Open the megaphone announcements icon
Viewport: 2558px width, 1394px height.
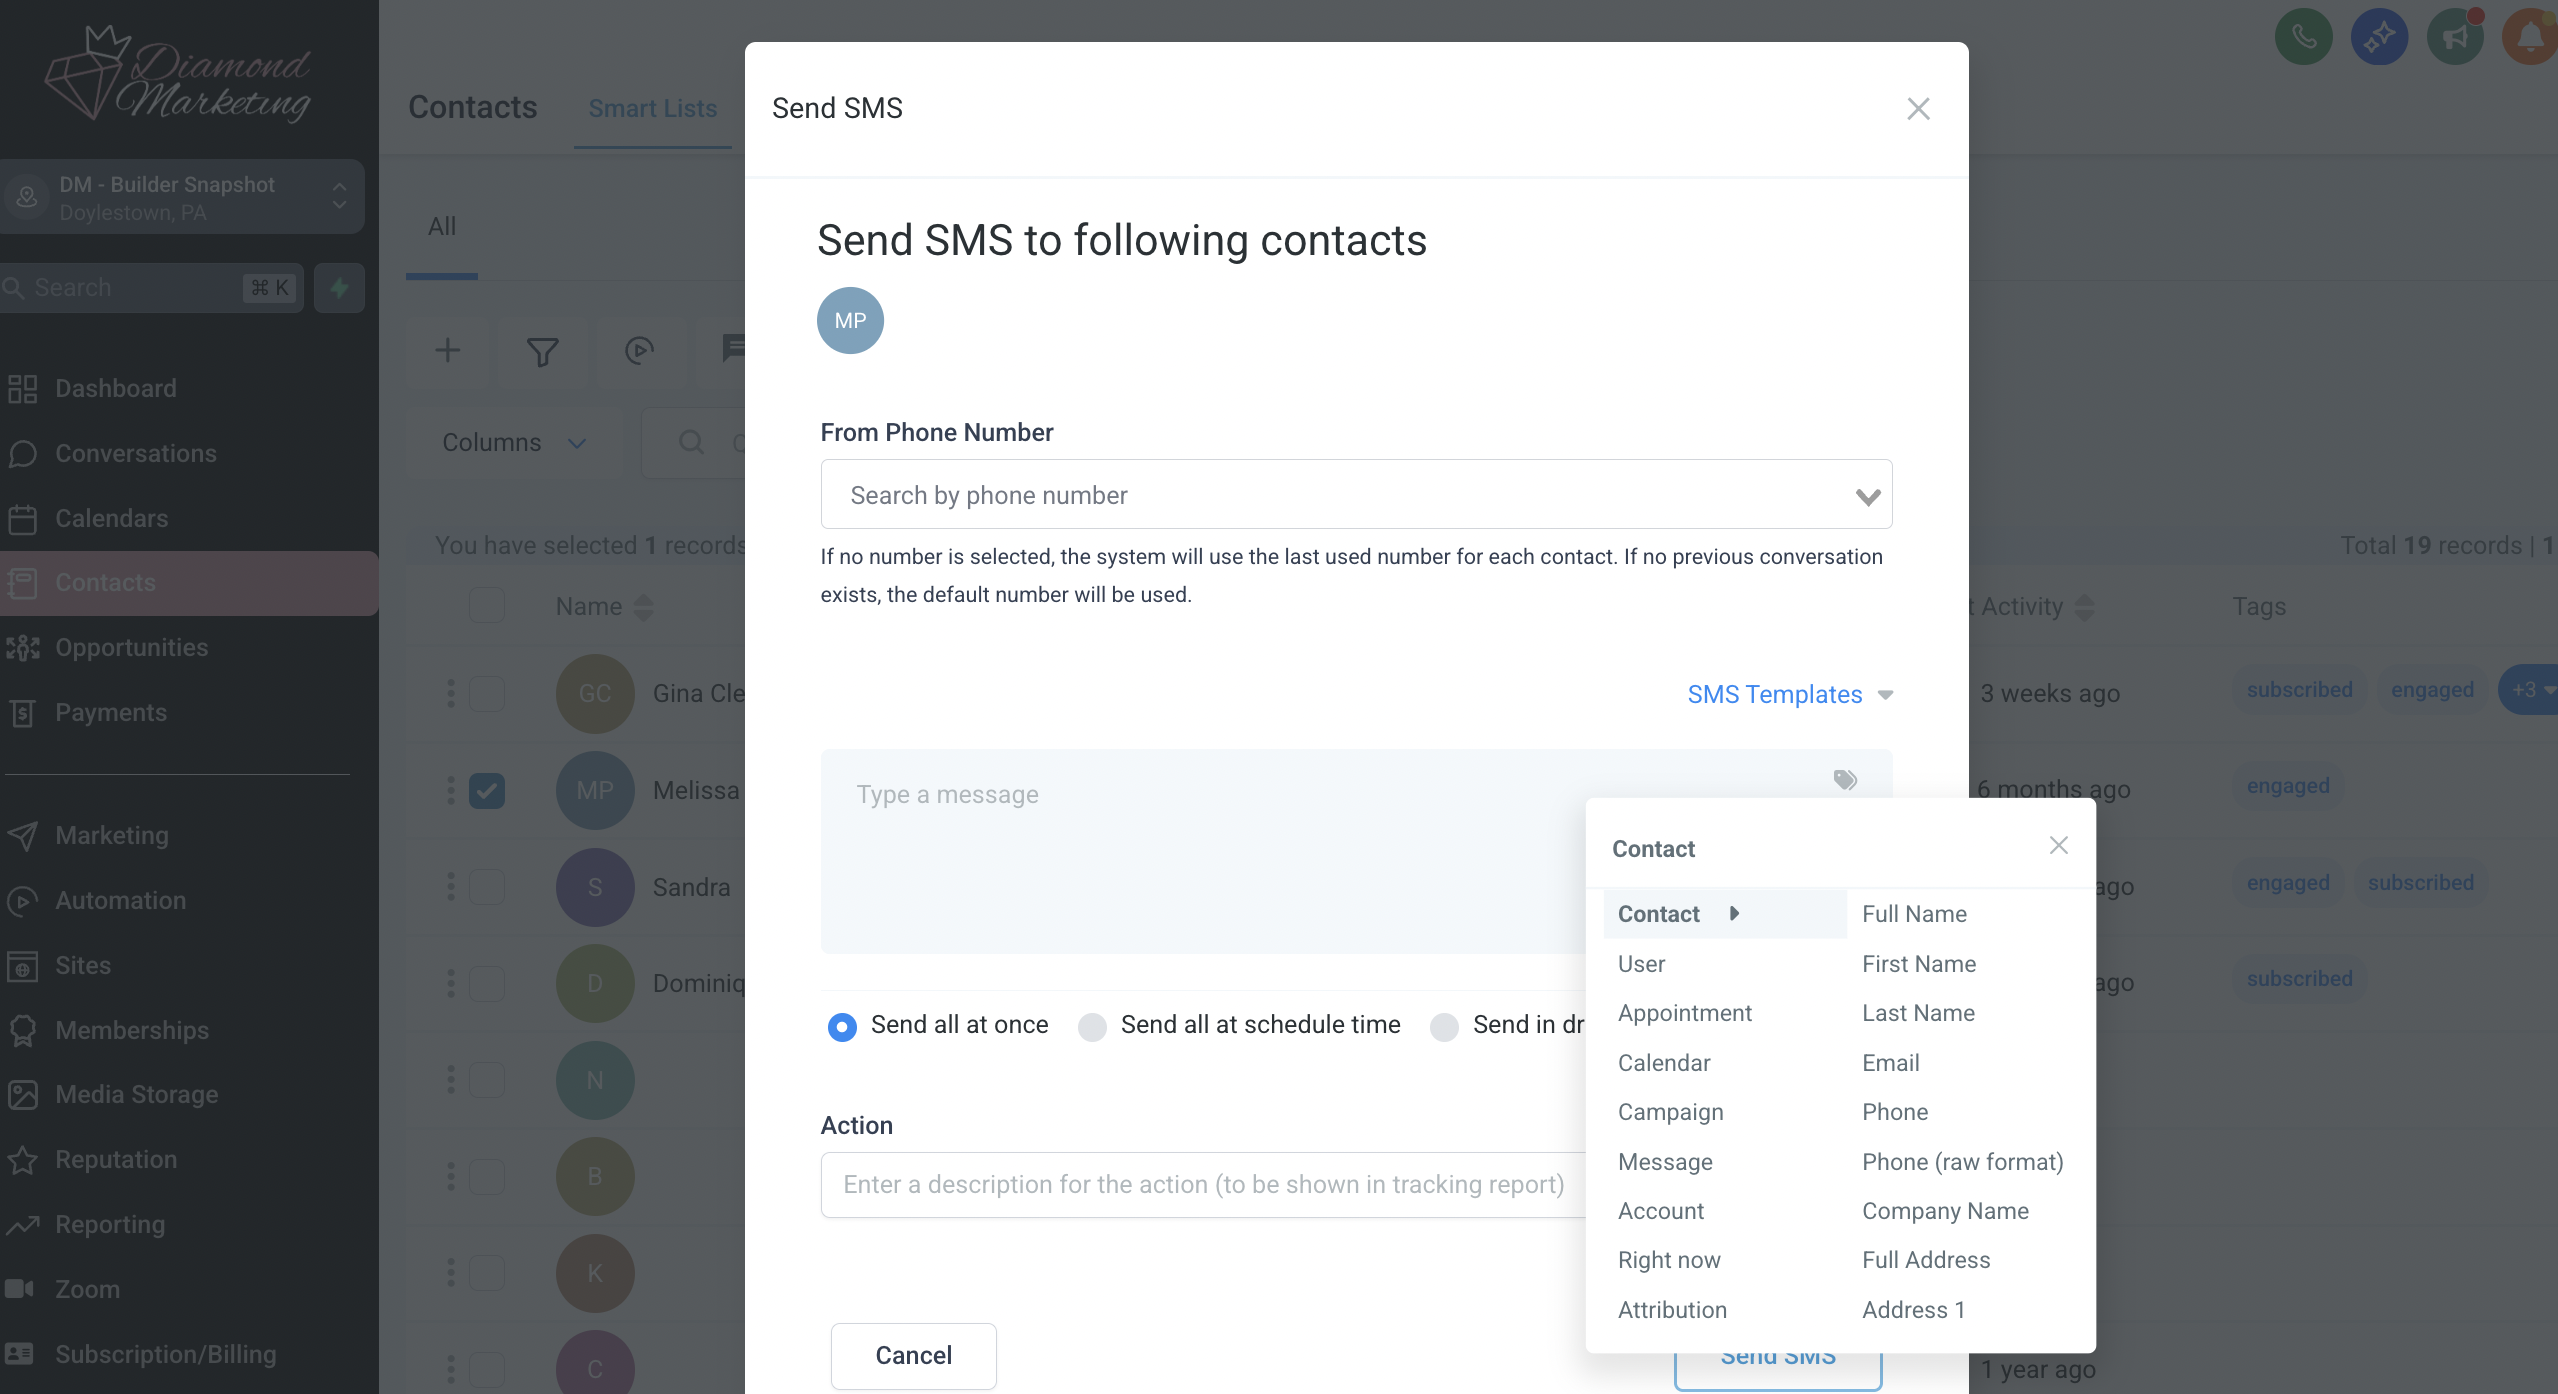click(x=2455, y=37)
